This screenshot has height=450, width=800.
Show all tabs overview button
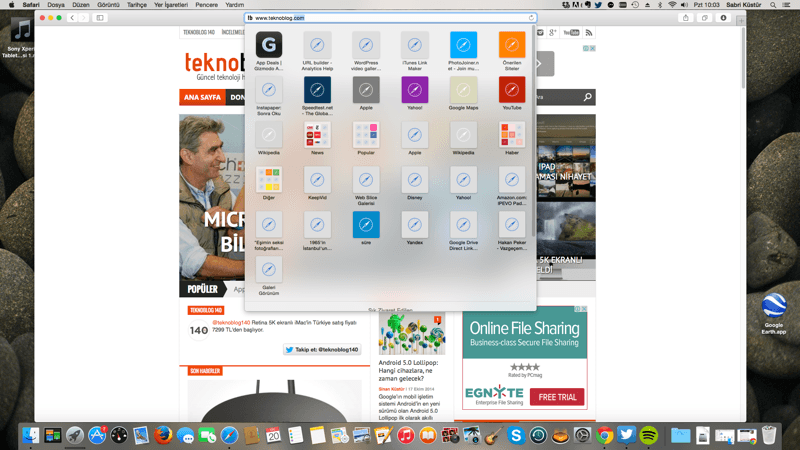point(705,18)
